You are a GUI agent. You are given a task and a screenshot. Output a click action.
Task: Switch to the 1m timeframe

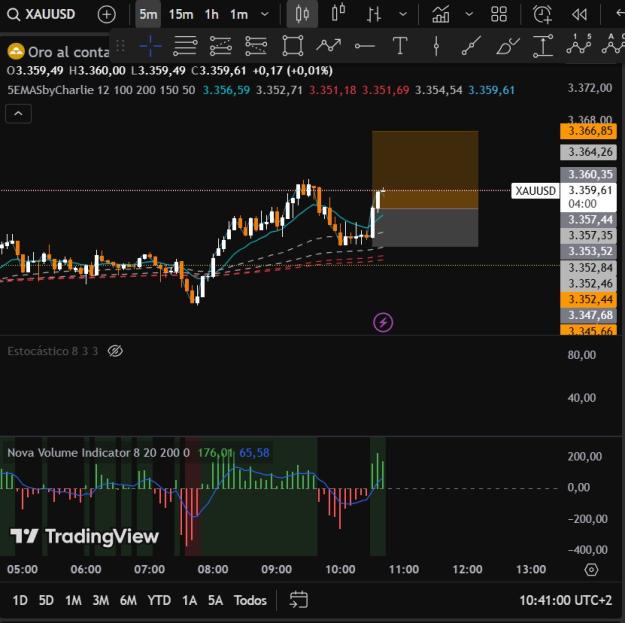[239, 15]
